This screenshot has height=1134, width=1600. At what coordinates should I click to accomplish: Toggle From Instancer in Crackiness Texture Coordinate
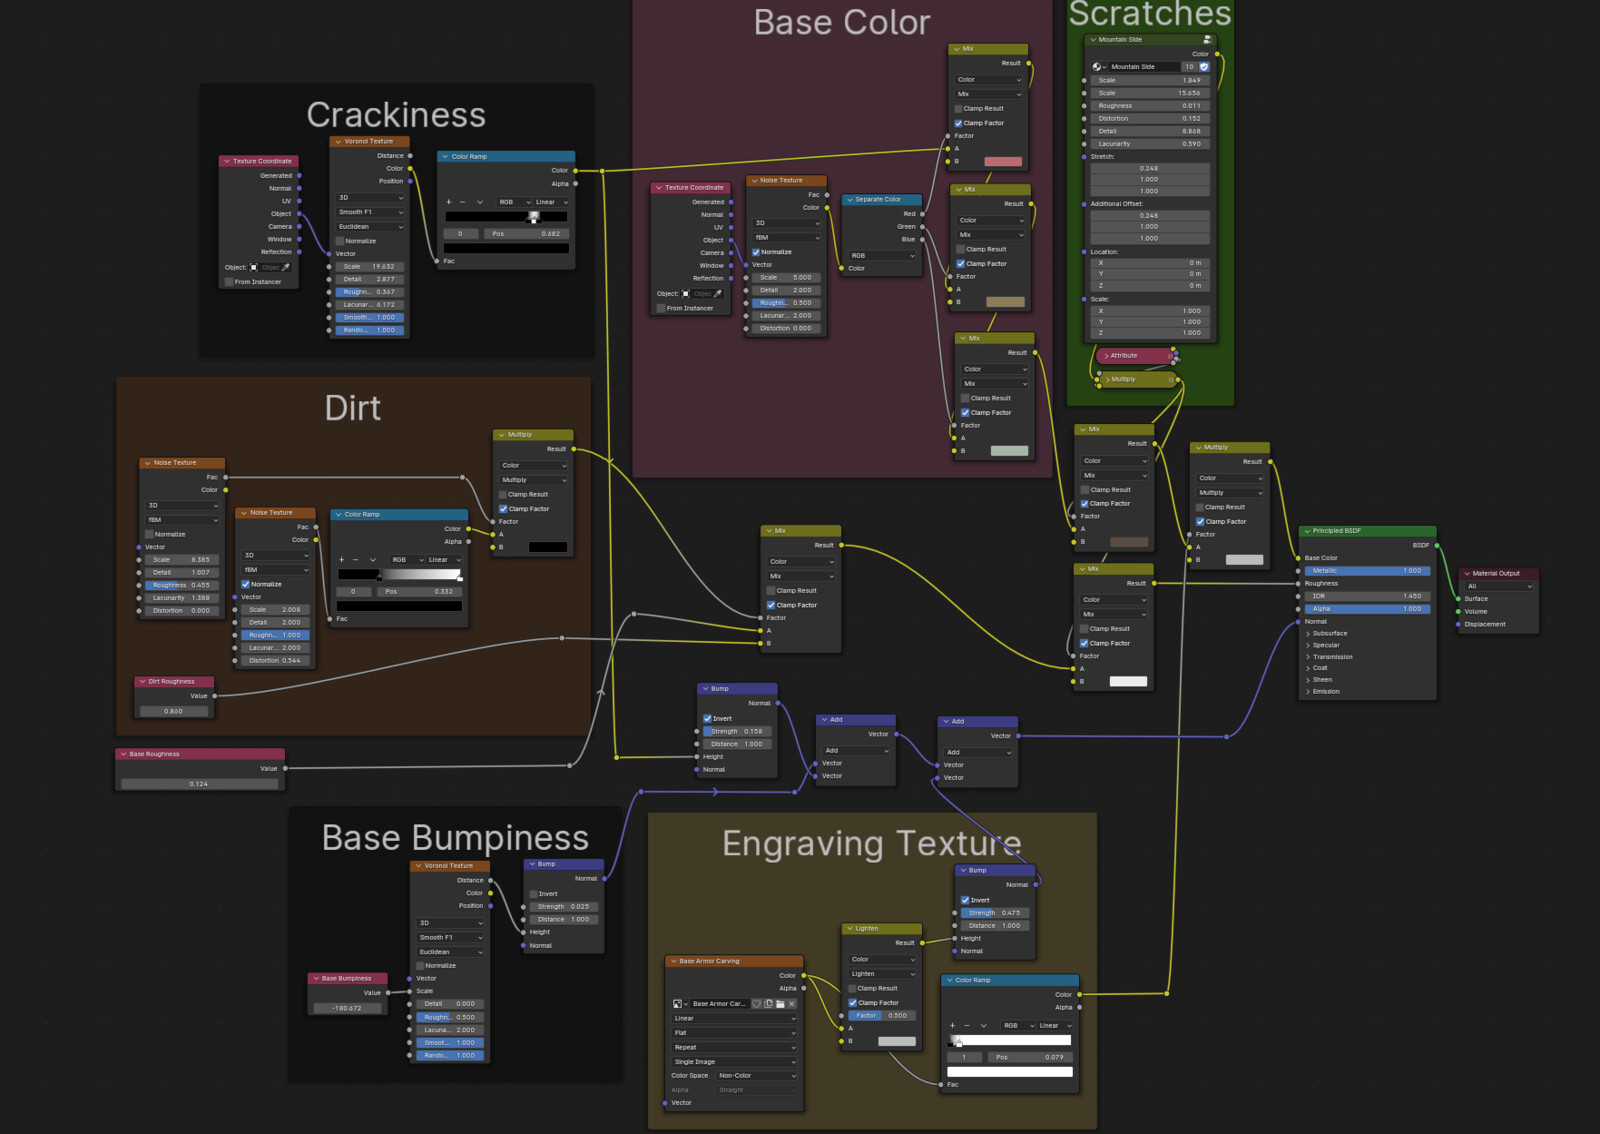pos(229,282)
